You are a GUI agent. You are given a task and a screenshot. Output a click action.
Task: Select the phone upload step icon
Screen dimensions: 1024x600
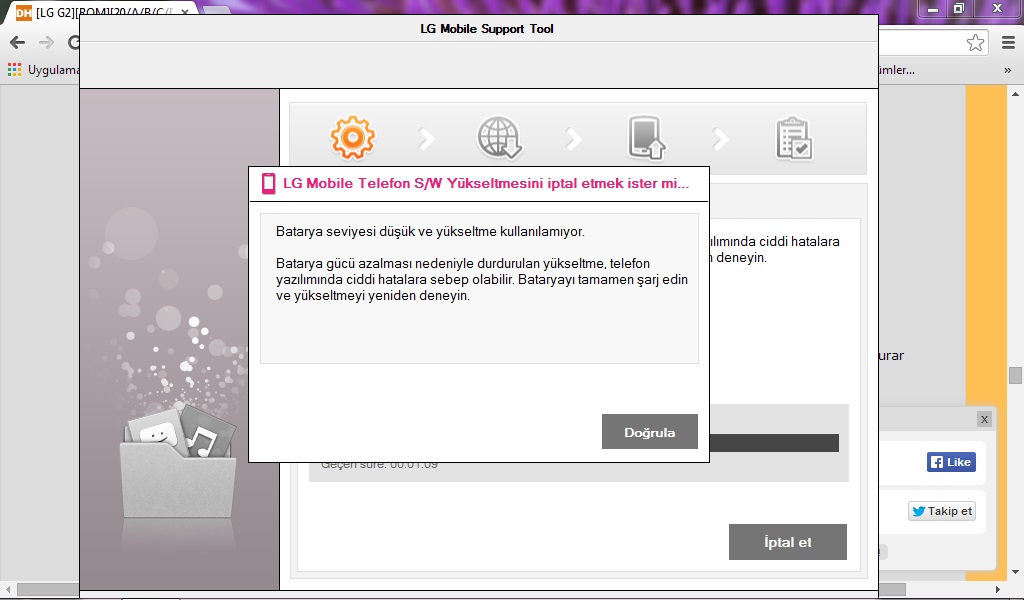(x=647, y=138)
